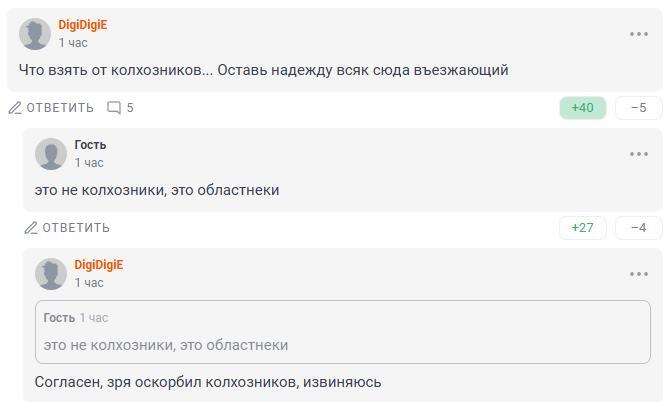Screen dimensions: 669x402
Task: Reply to the top DigiDigiE comment
Action: 60,108
